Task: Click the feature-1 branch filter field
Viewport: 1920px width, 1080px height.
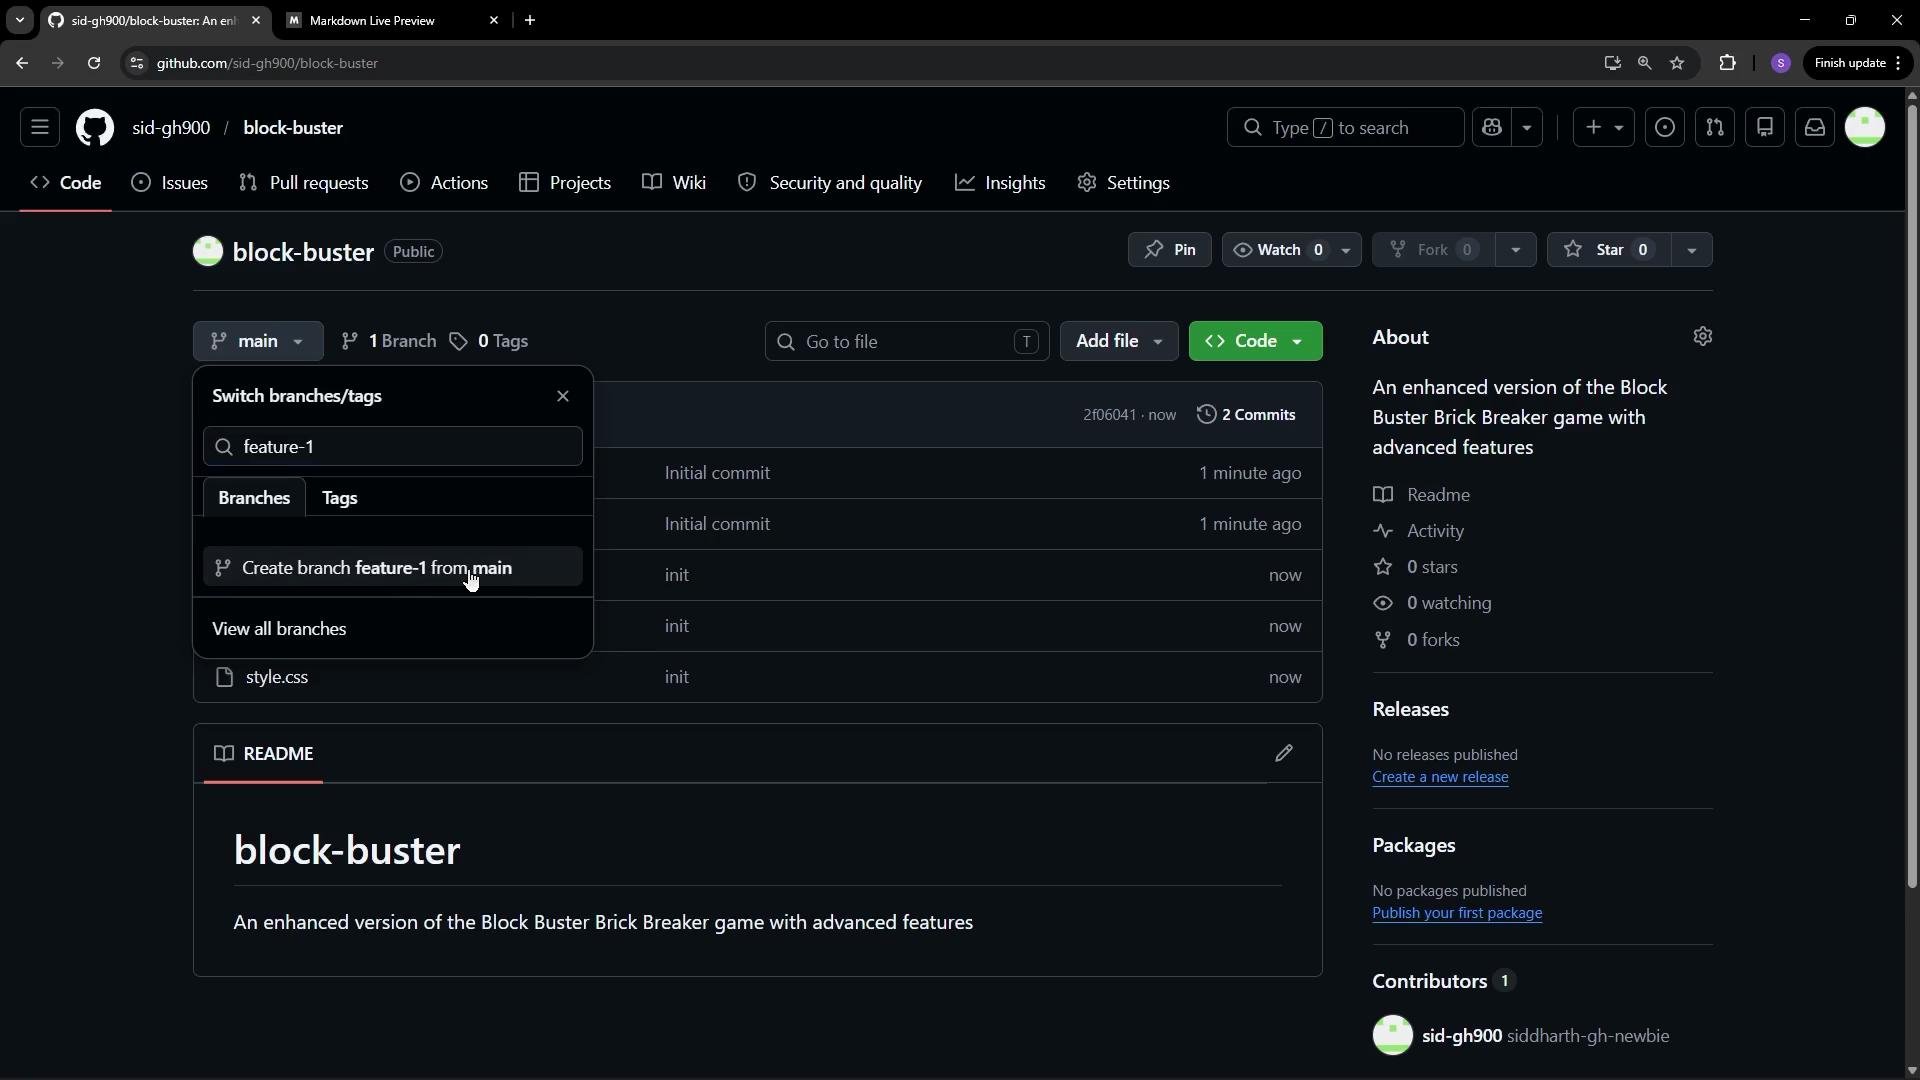Action: (x=393, y=447)
